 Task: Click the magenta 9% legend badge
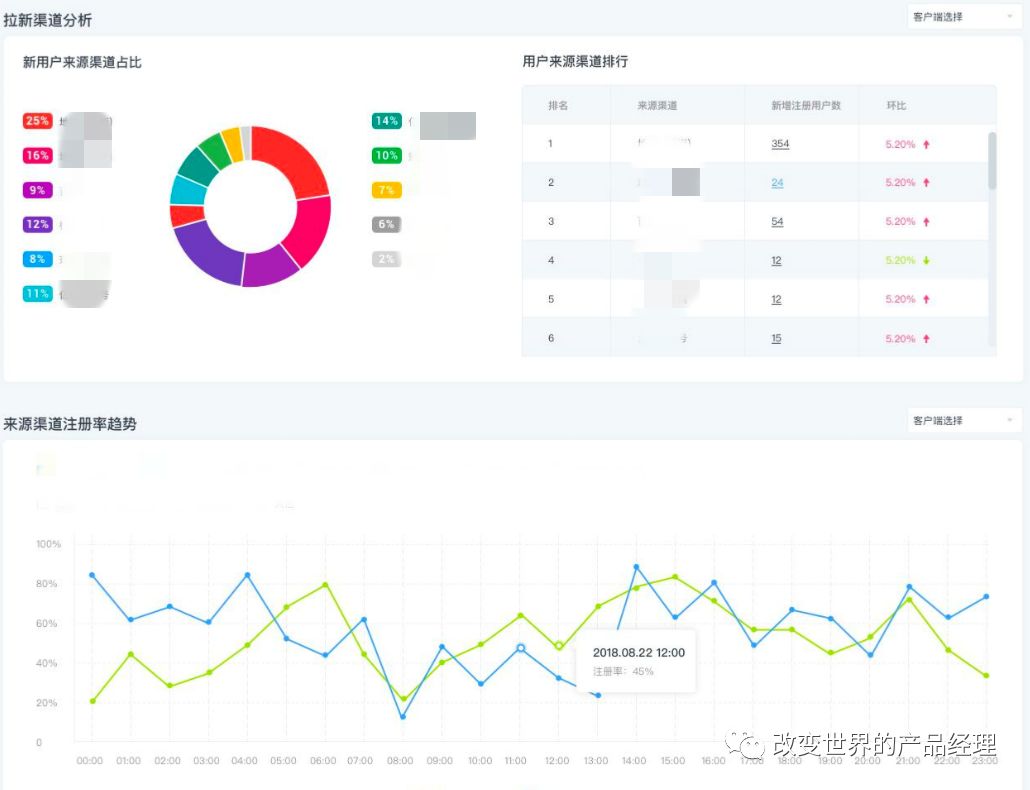click(x=37, y=190)
